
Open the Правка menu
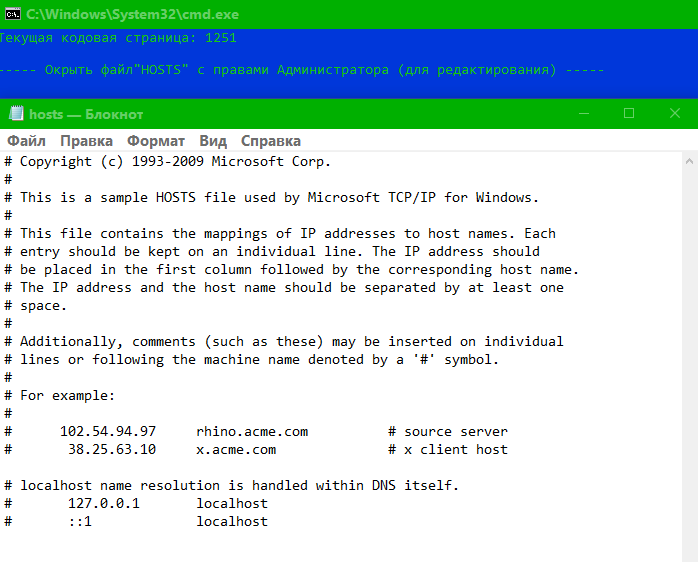(x=86, y=141)
